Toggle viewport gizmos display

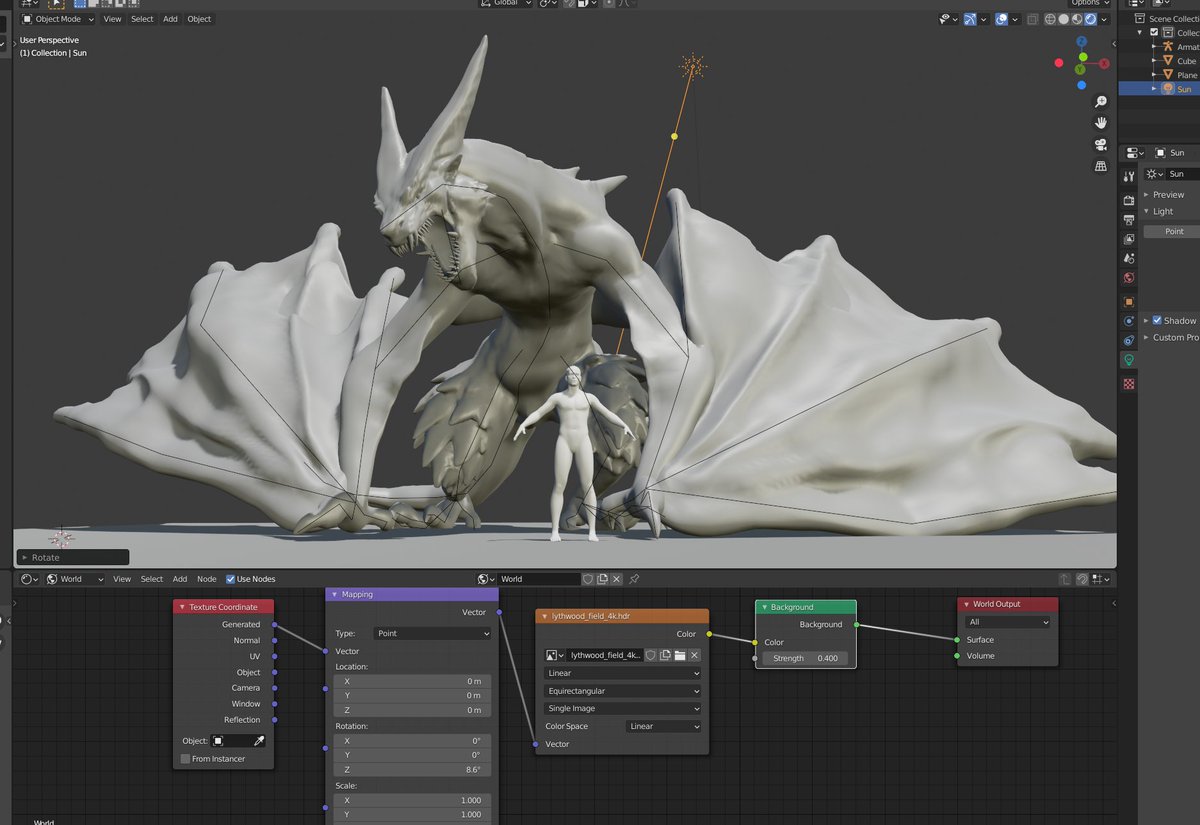point(970,19)
